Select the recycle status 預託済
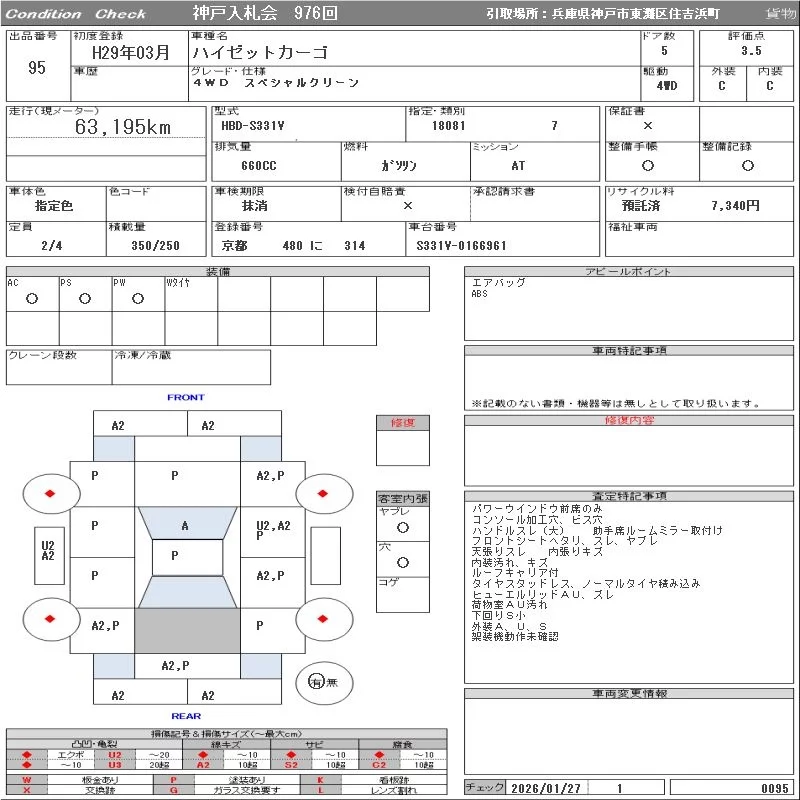Viewport: 800px width, 800px height. click(x=641, y=206)
